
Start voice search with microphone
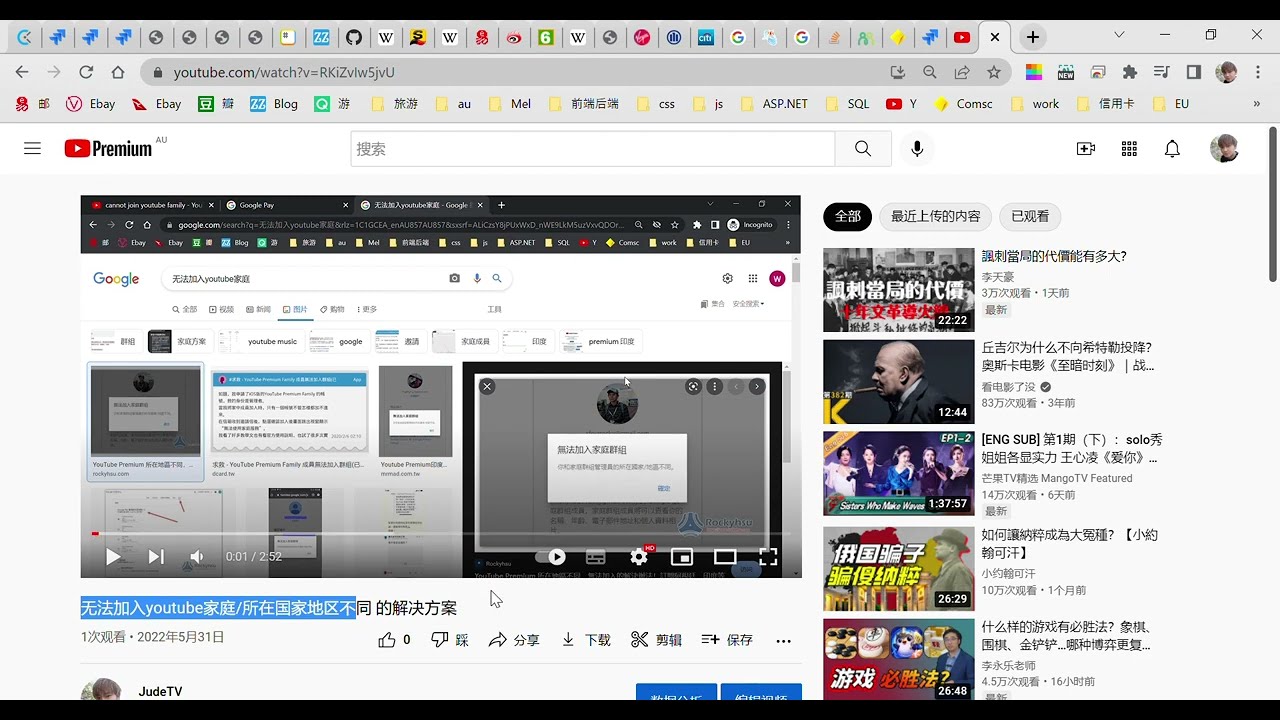[916, 149]
